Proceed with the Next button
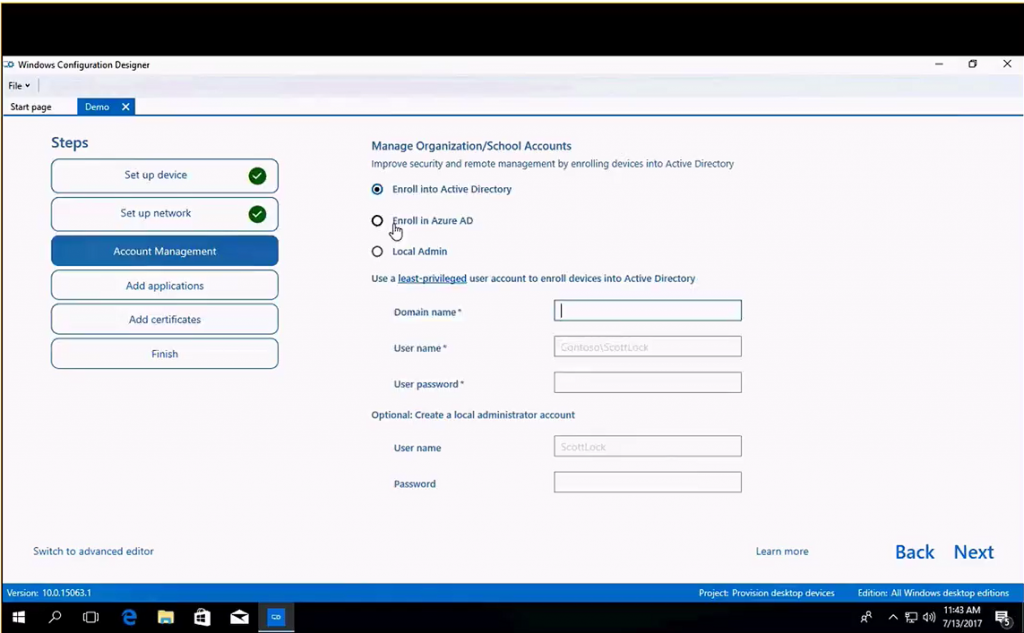Screen dimensions: 1024x633 click(x=974, y=552)
